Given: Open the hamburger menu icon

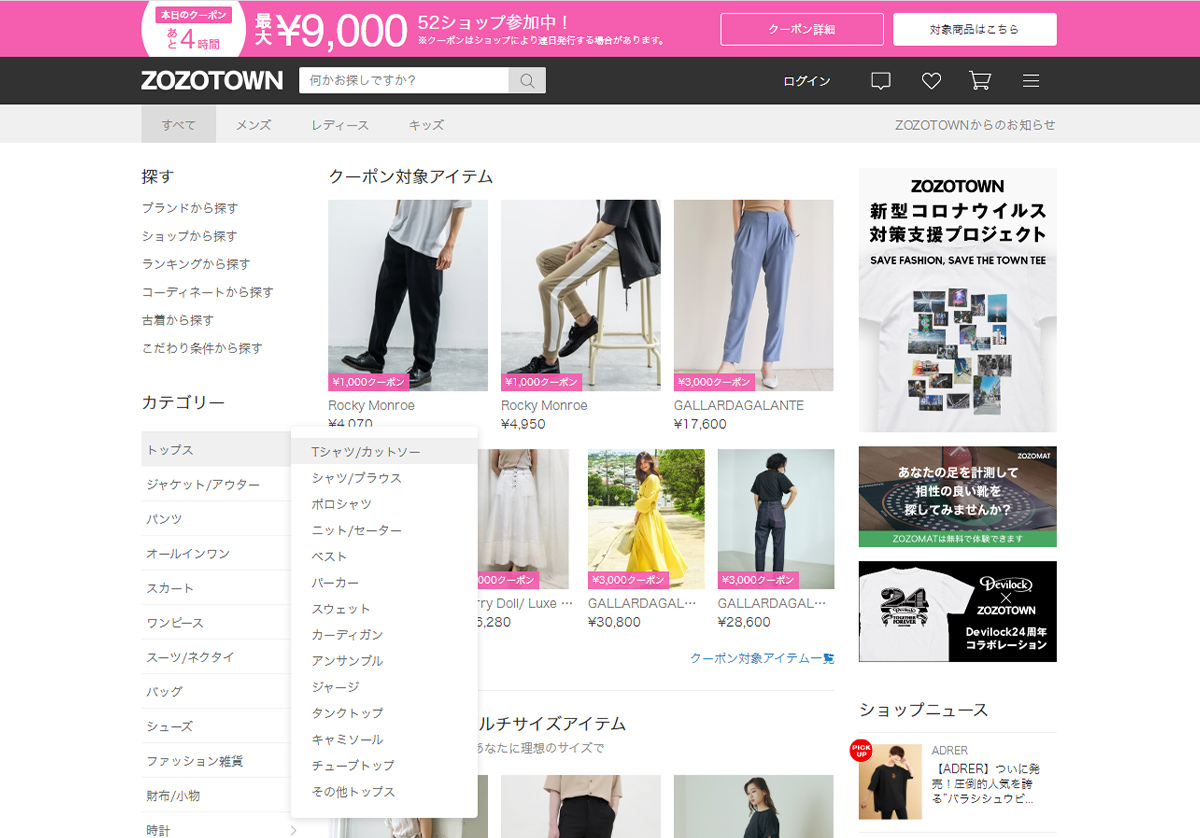Looking at the screenshot, I should point(1031,81).
